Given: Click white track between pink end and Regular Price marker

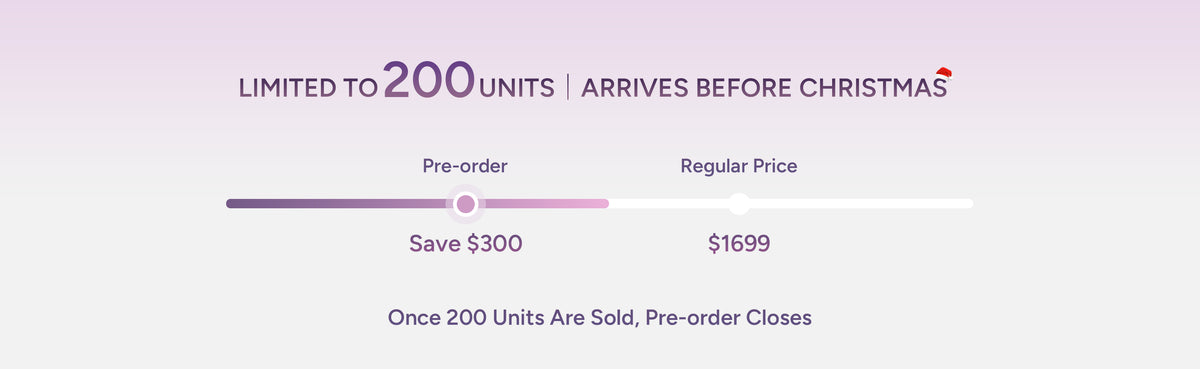Looking at the screenshot, I should (x=668, y=204).
